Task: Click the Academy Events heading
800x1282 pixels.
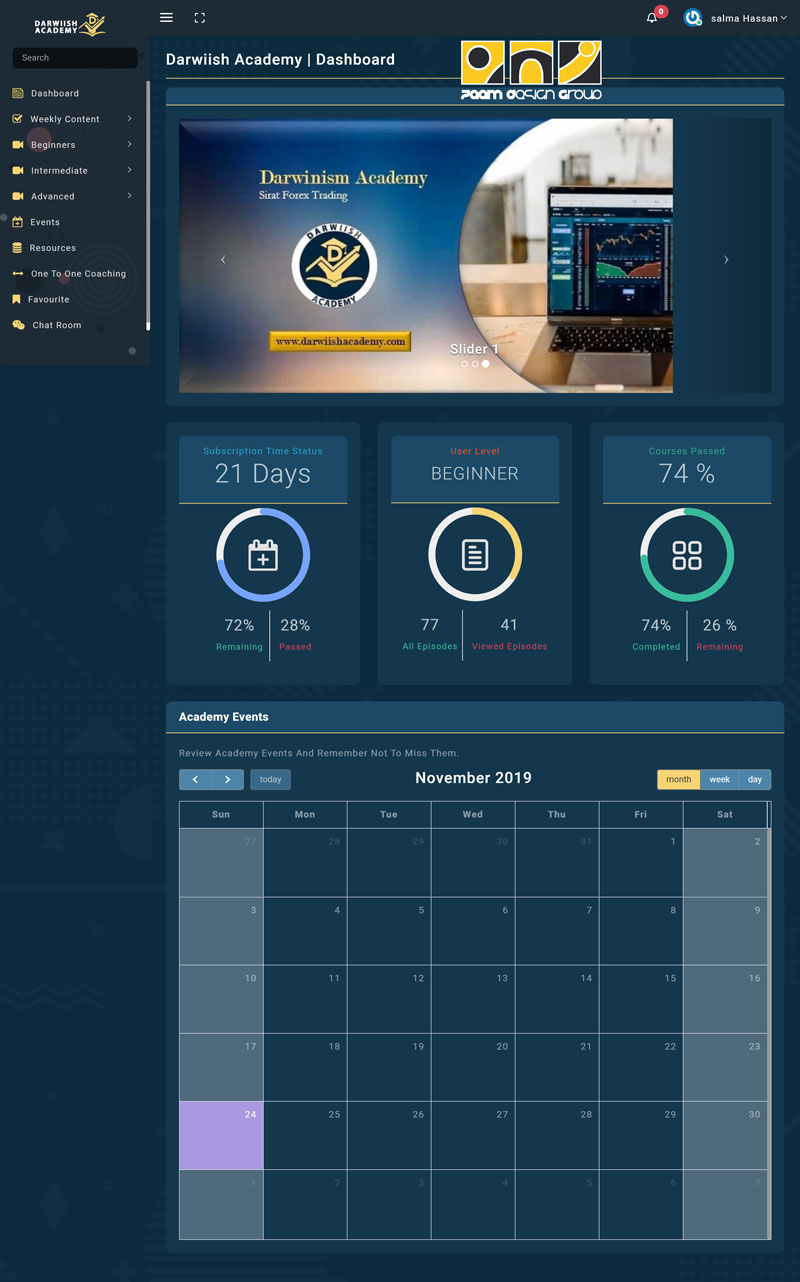Action: [224, 717]
